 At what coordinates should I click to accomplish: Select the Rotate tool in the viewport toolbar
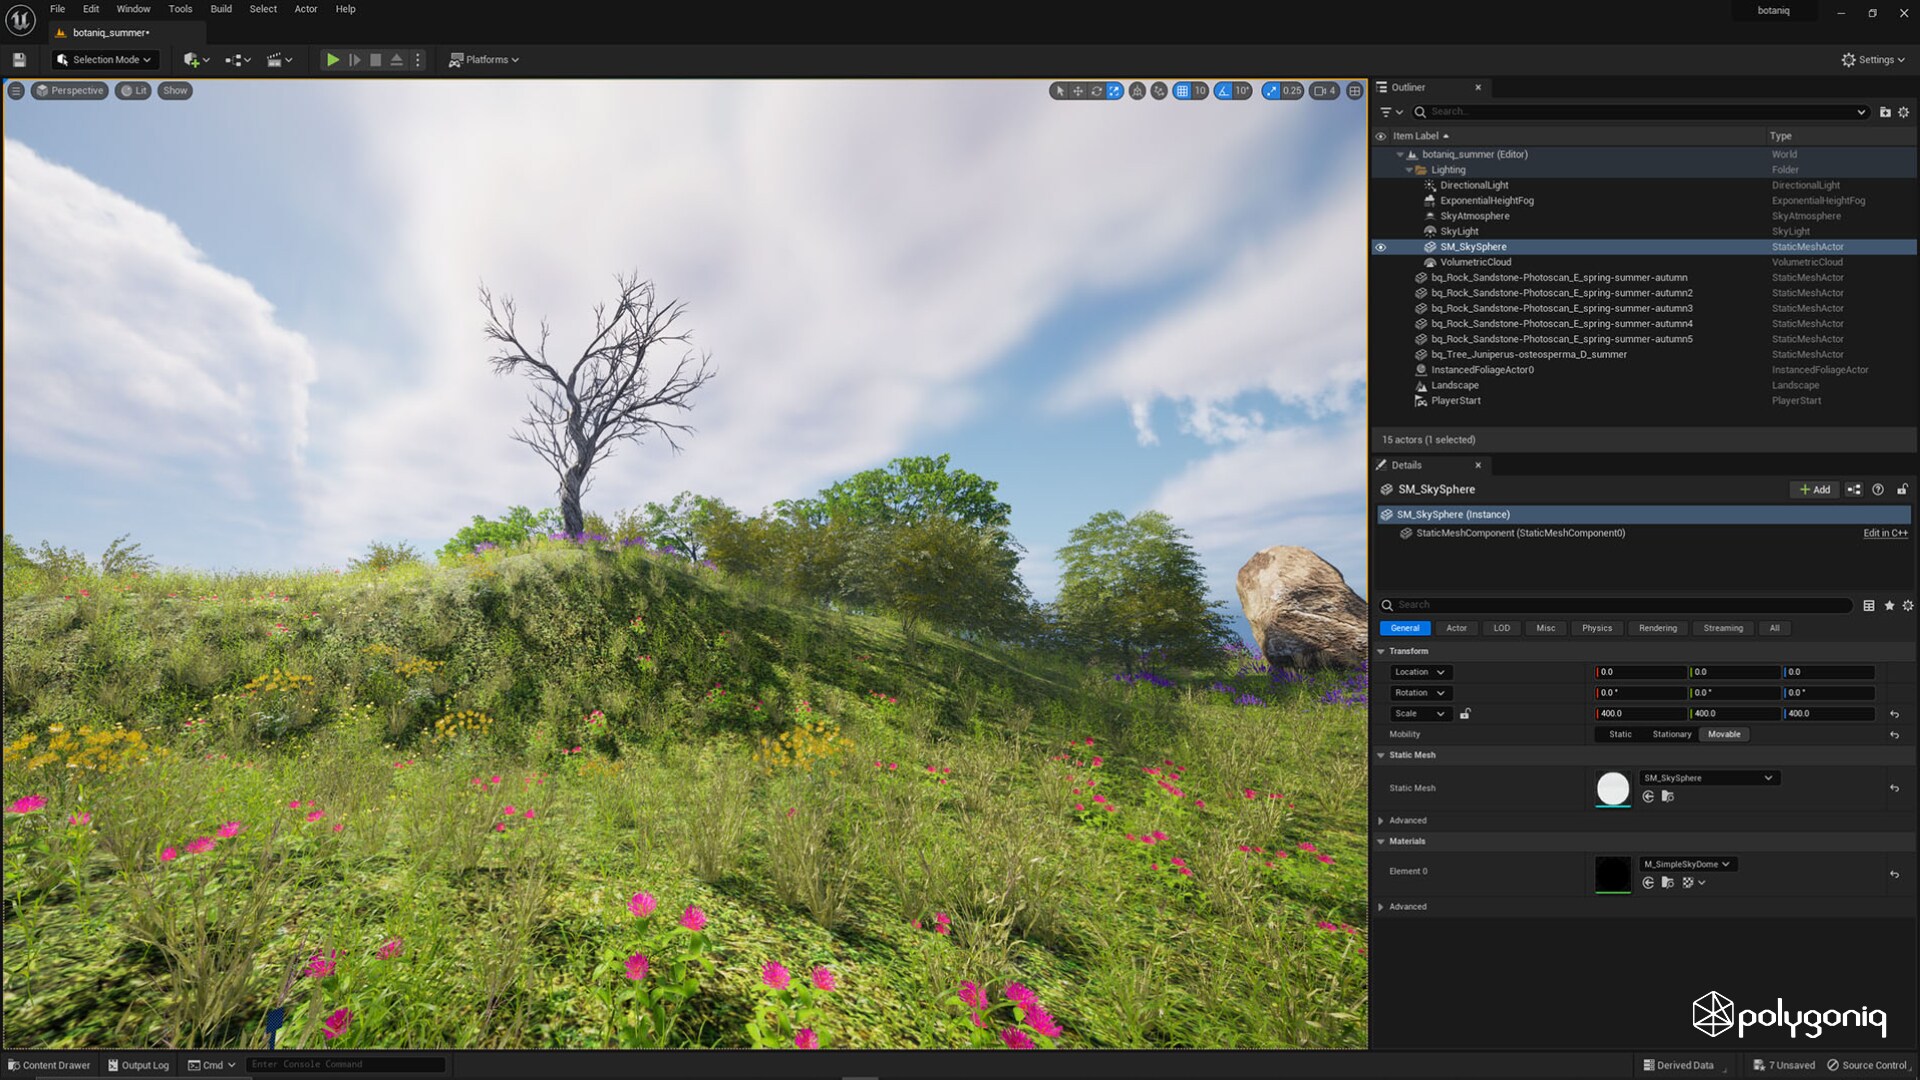[x=1096, y=91]
